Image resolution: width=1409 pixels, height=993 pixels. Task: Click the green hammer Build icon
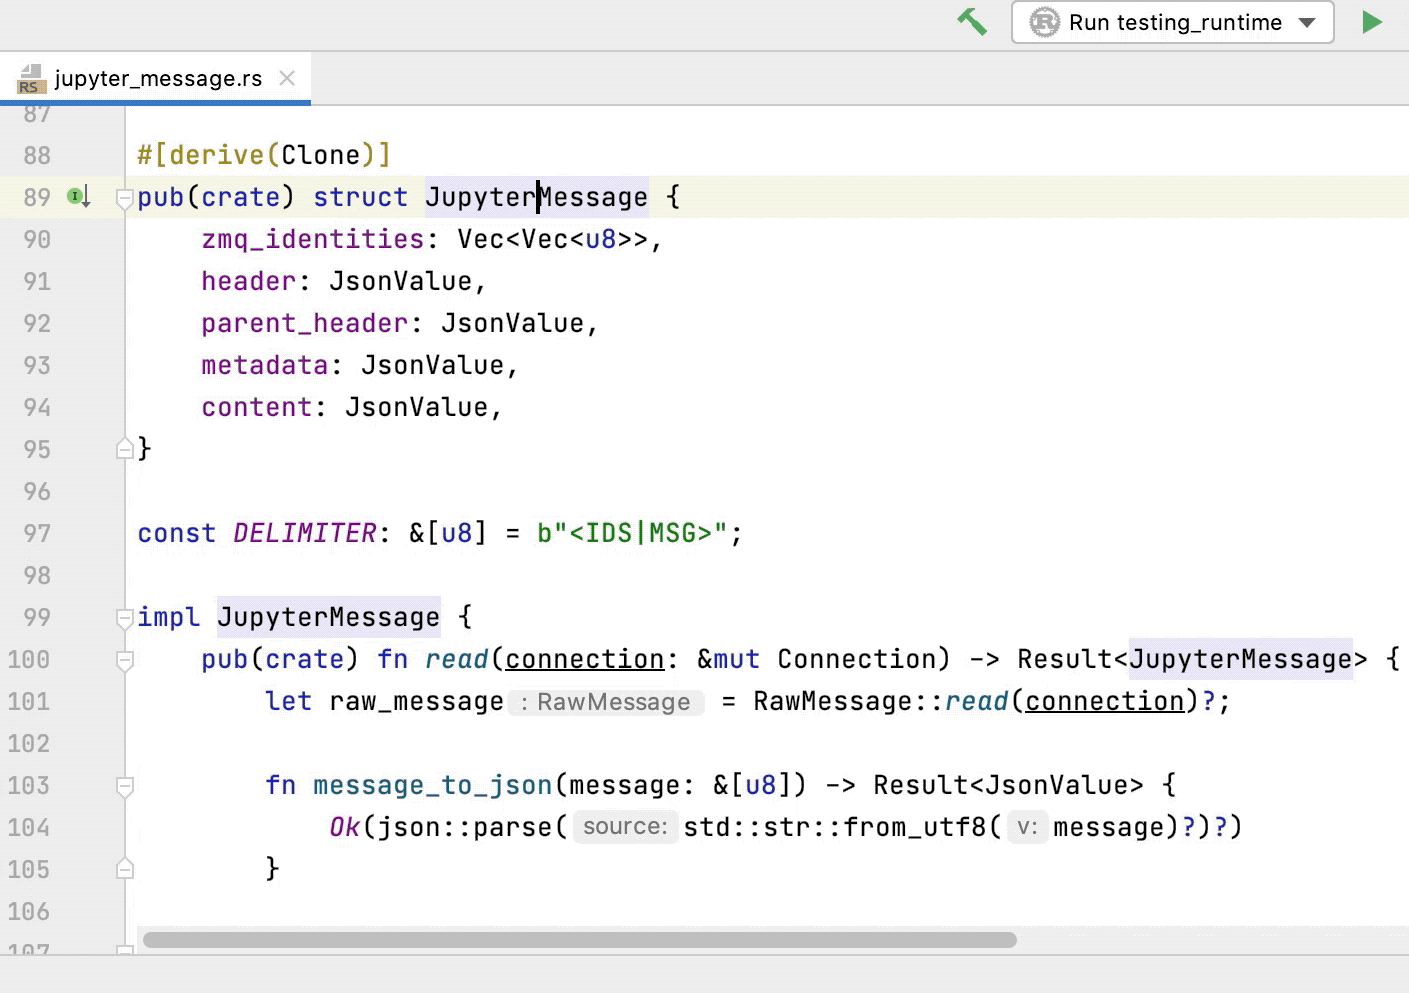point(972,22)
